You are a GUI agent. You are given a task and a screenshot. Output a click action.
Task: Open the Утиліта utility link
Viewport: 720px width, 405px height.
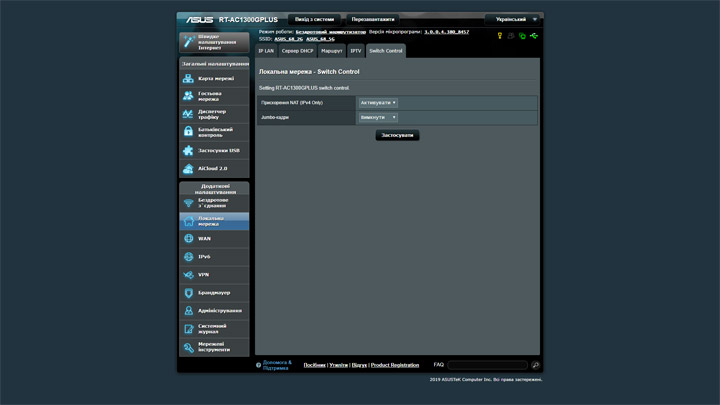coord(338,365)
